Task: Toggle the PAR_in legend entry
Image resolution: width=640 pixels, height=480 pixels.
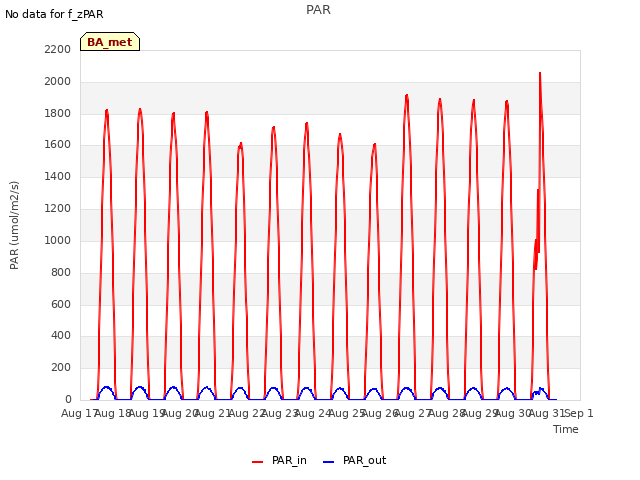Action: point(279,461)
